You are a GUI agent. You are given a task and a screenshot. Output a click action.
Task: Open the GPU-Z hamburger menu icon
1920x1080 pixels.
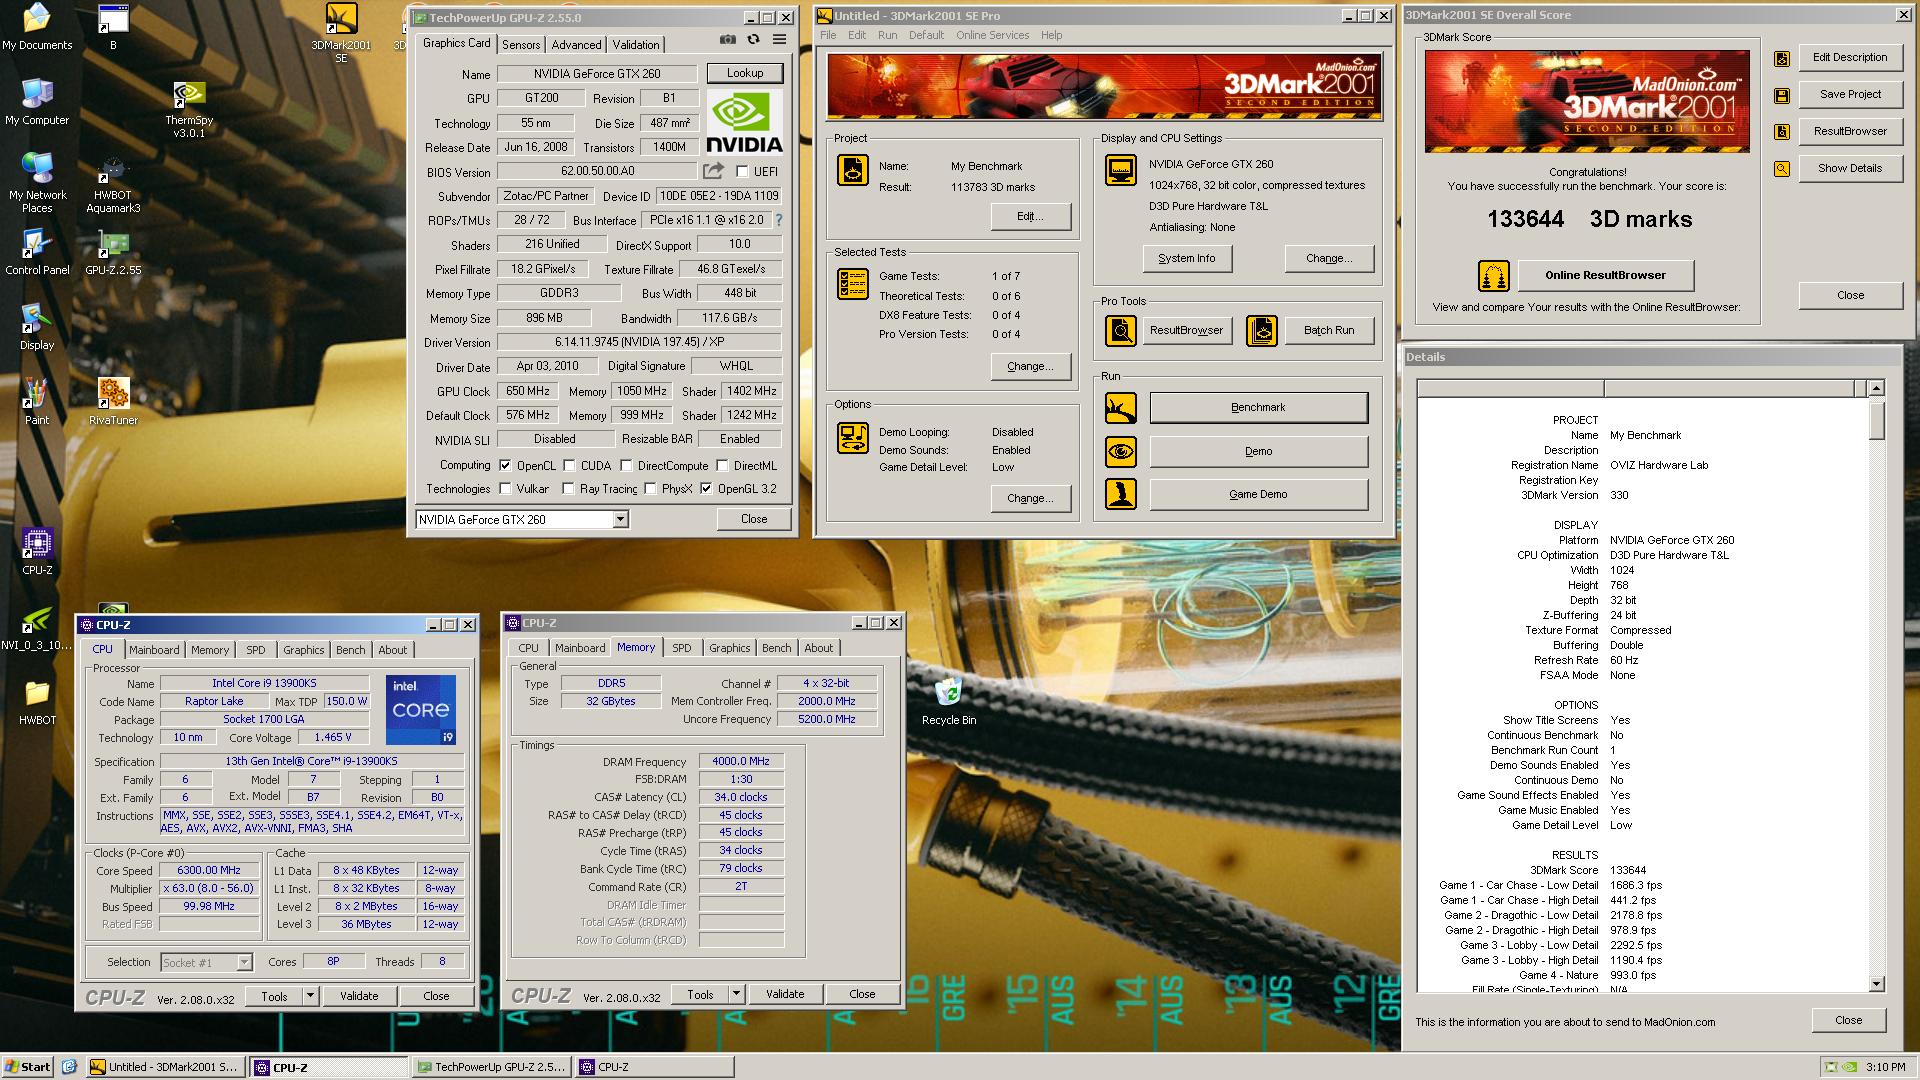coord(779,40)
